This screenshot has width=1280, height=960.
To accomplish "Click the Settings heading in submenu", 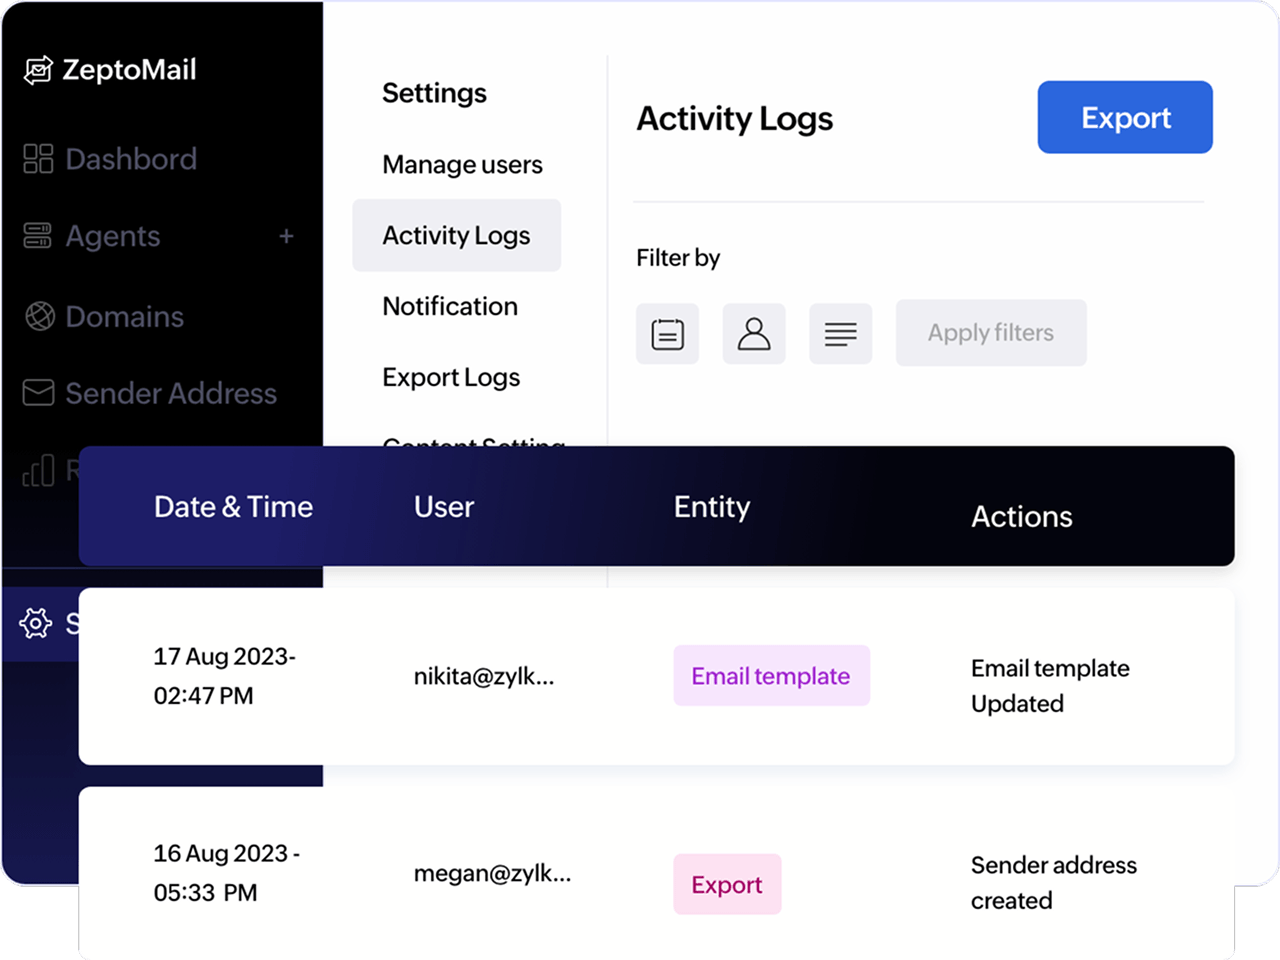I will pos(434,93).
